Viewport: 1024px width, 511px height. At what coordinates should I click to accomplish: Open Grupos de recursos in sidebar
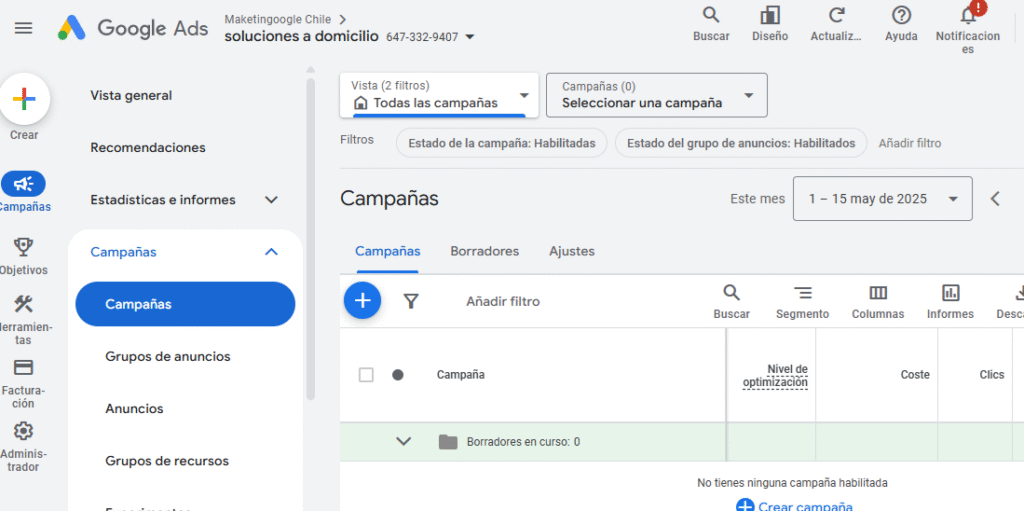coord(167,461)
